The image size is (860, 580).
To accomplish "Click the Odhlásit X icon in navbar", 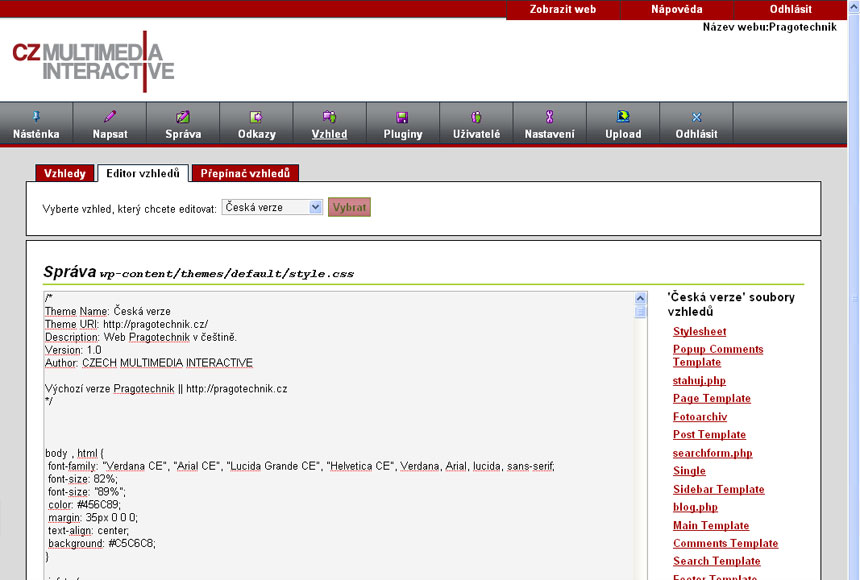I will tap(697, 117).
